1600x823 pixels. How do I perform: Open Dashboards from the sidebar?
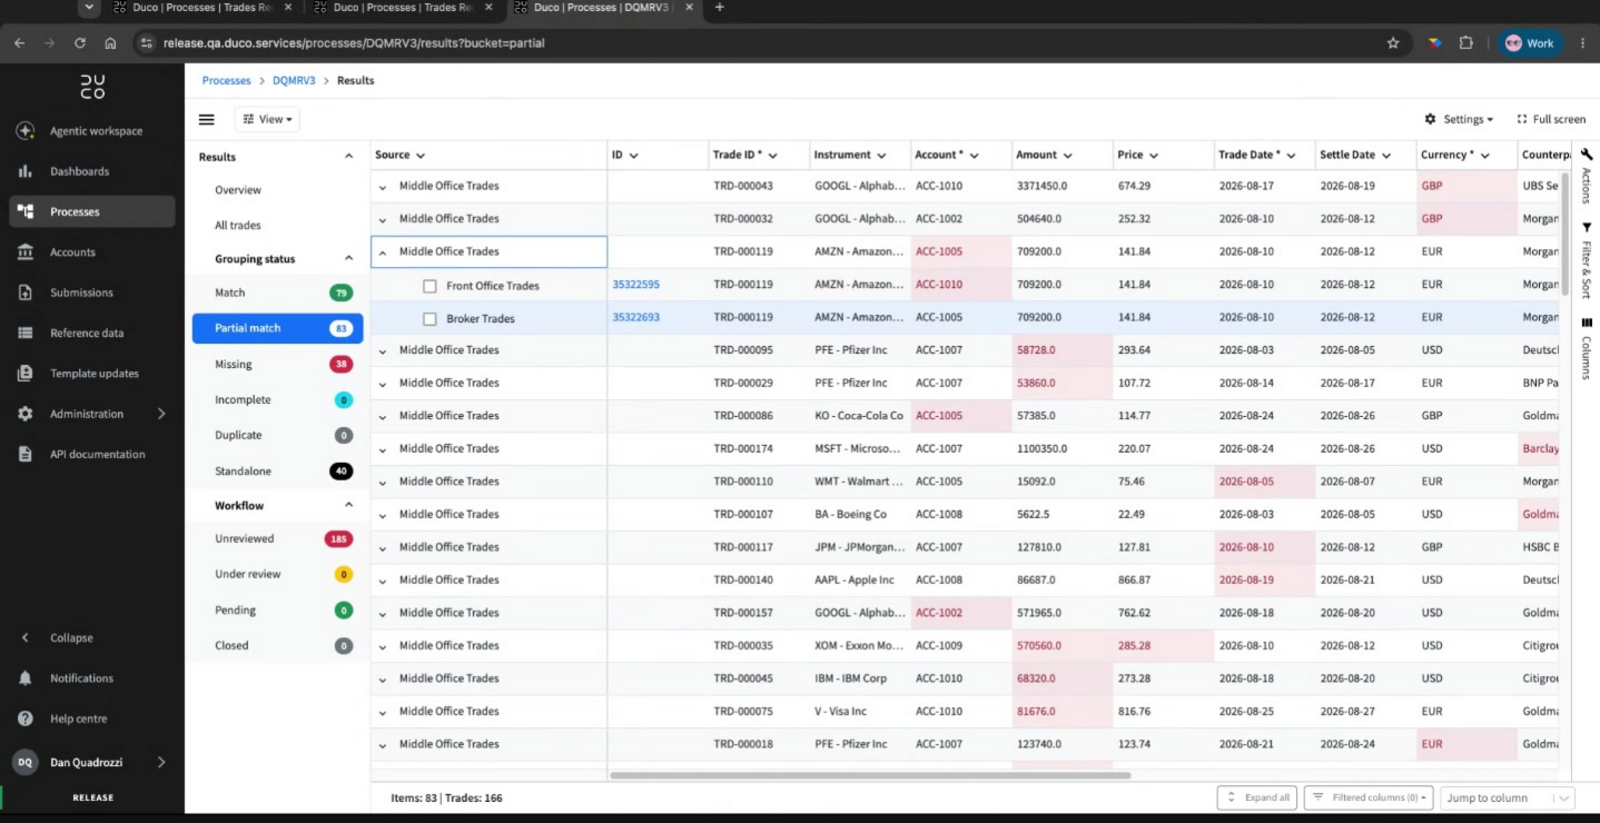(79, 171)
